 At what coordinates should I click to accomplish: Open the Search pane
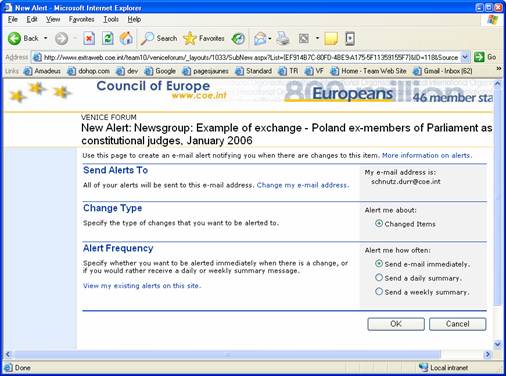159,39
